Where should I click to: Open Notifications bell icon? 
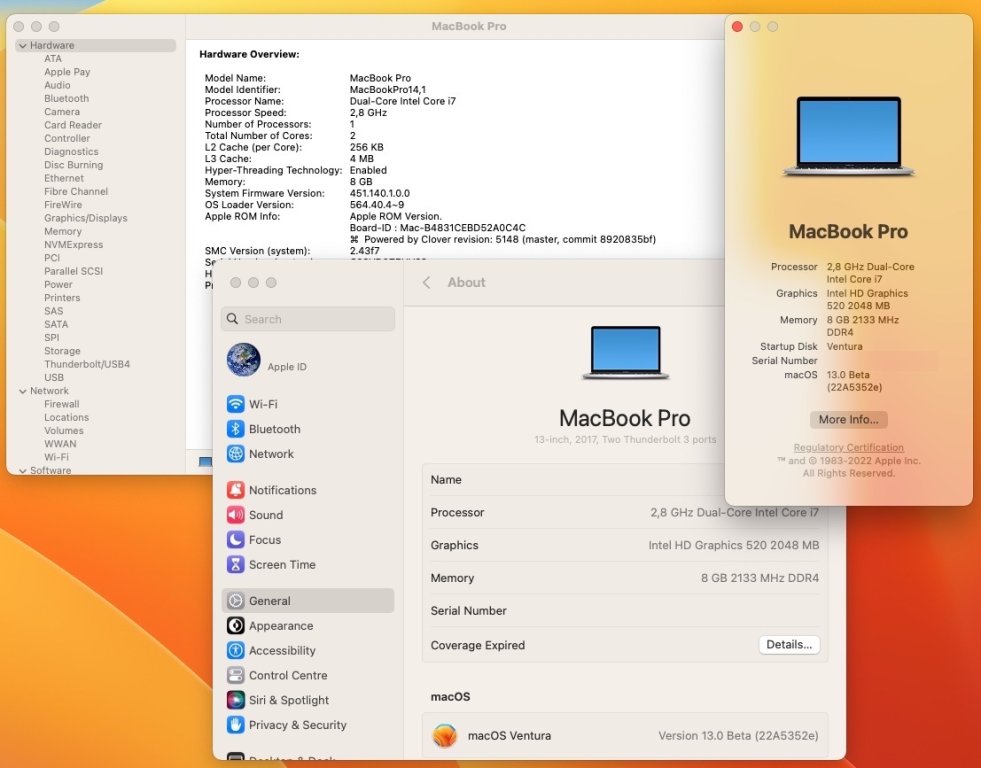tap(235, 490)
